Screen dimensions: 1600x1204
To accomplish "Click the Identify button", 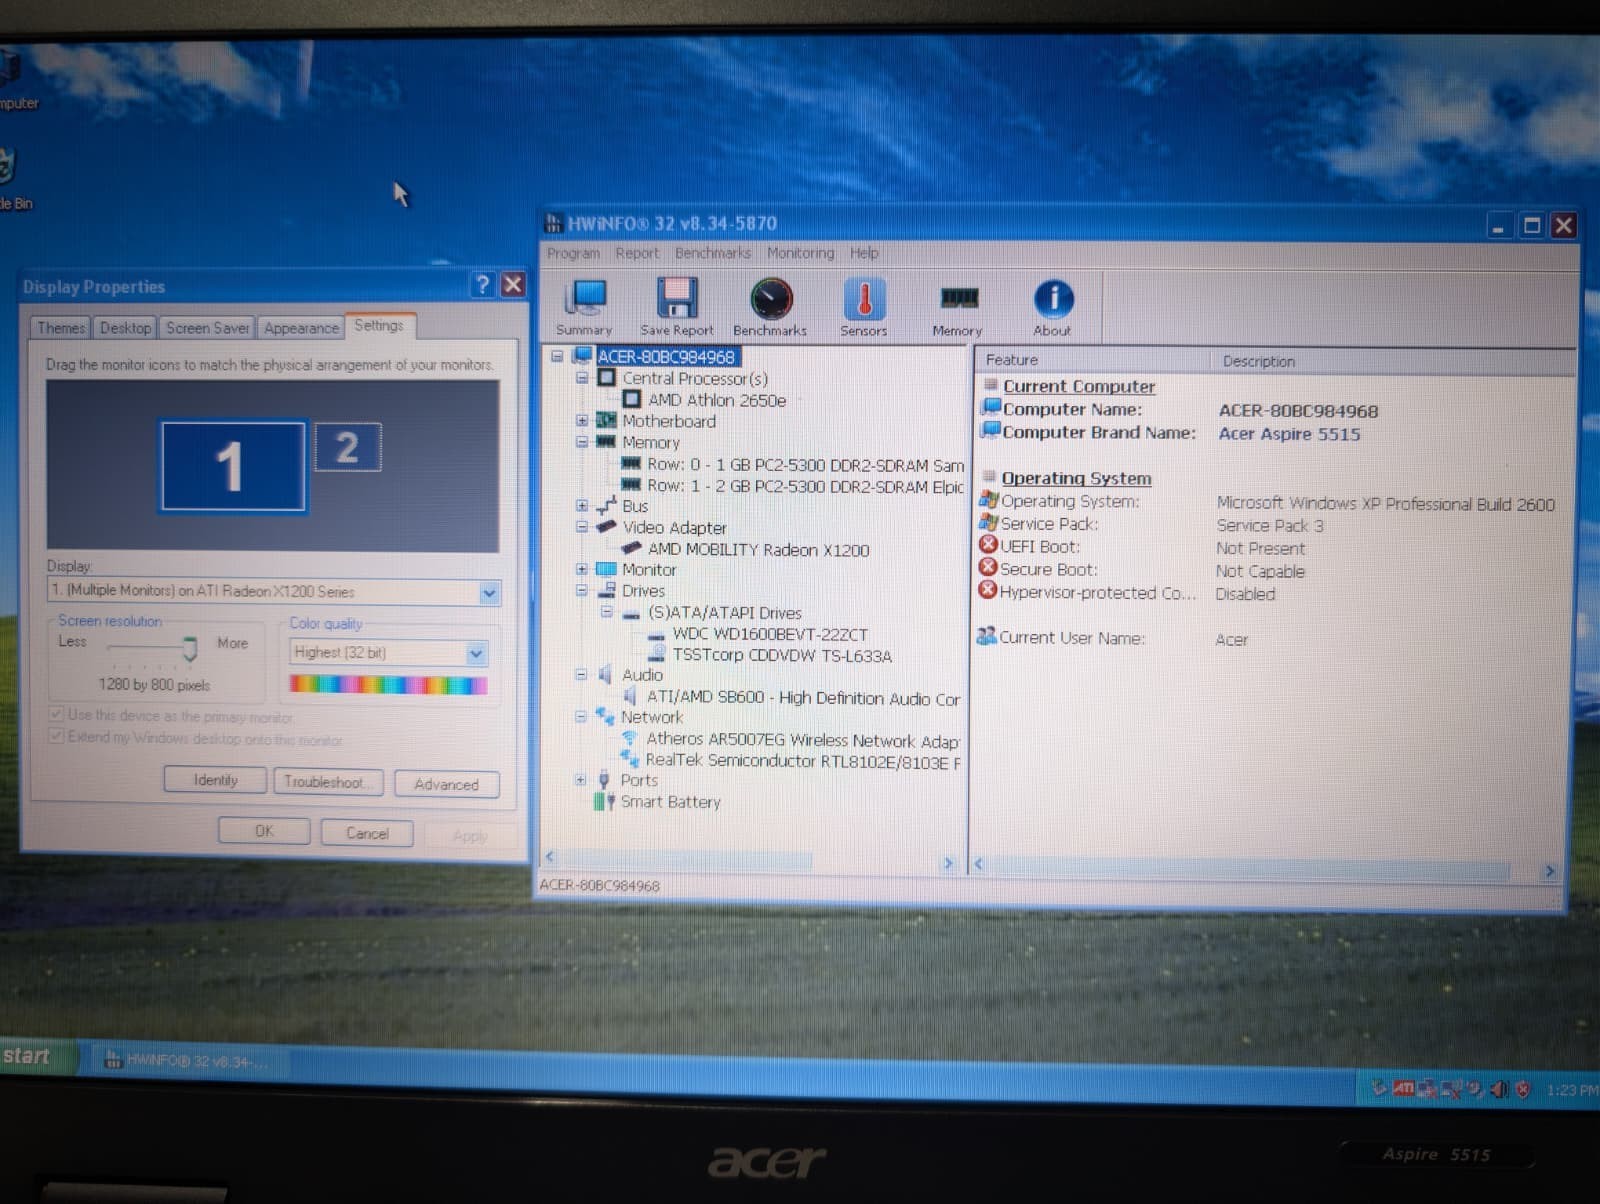I will click(x=216, y=780).
